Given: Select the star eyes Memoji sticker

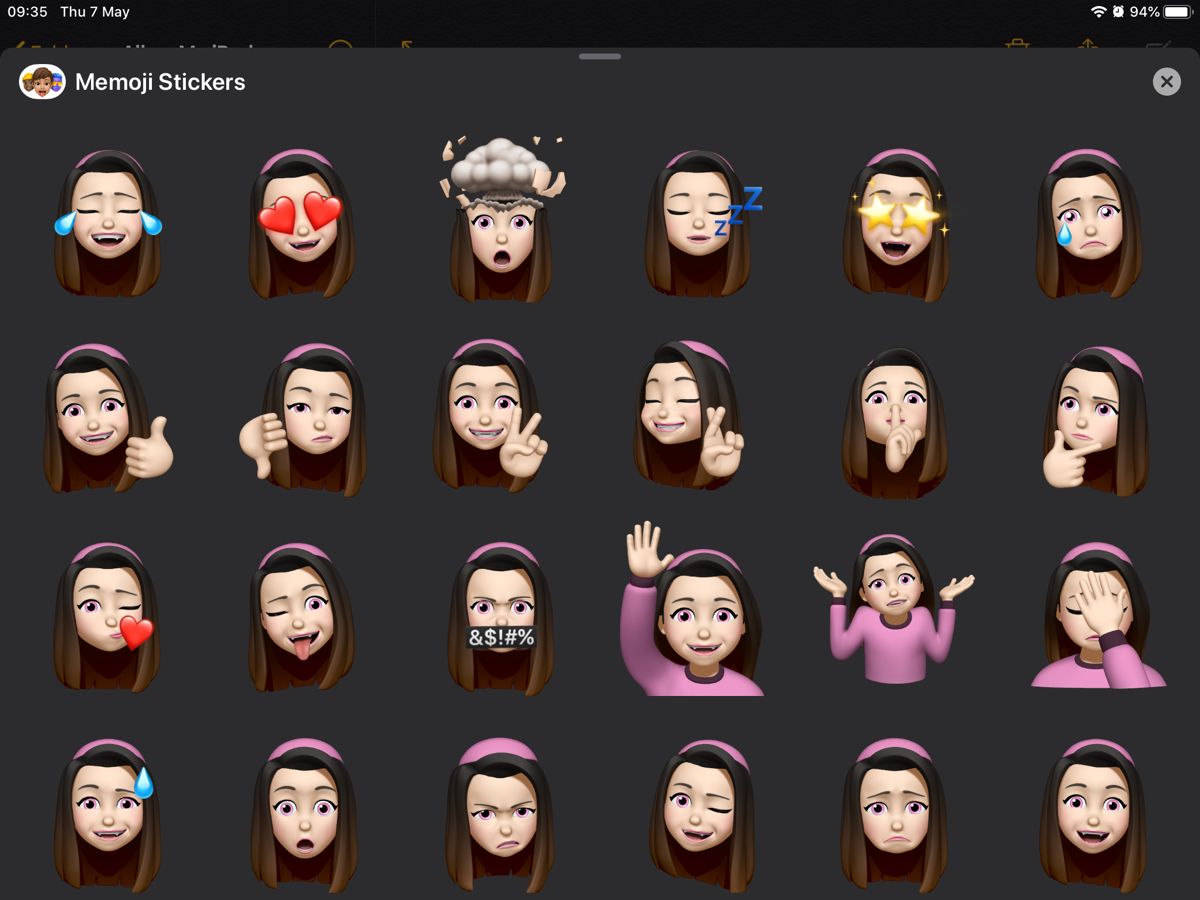Looking at the screenshot, I should [895, 225].
